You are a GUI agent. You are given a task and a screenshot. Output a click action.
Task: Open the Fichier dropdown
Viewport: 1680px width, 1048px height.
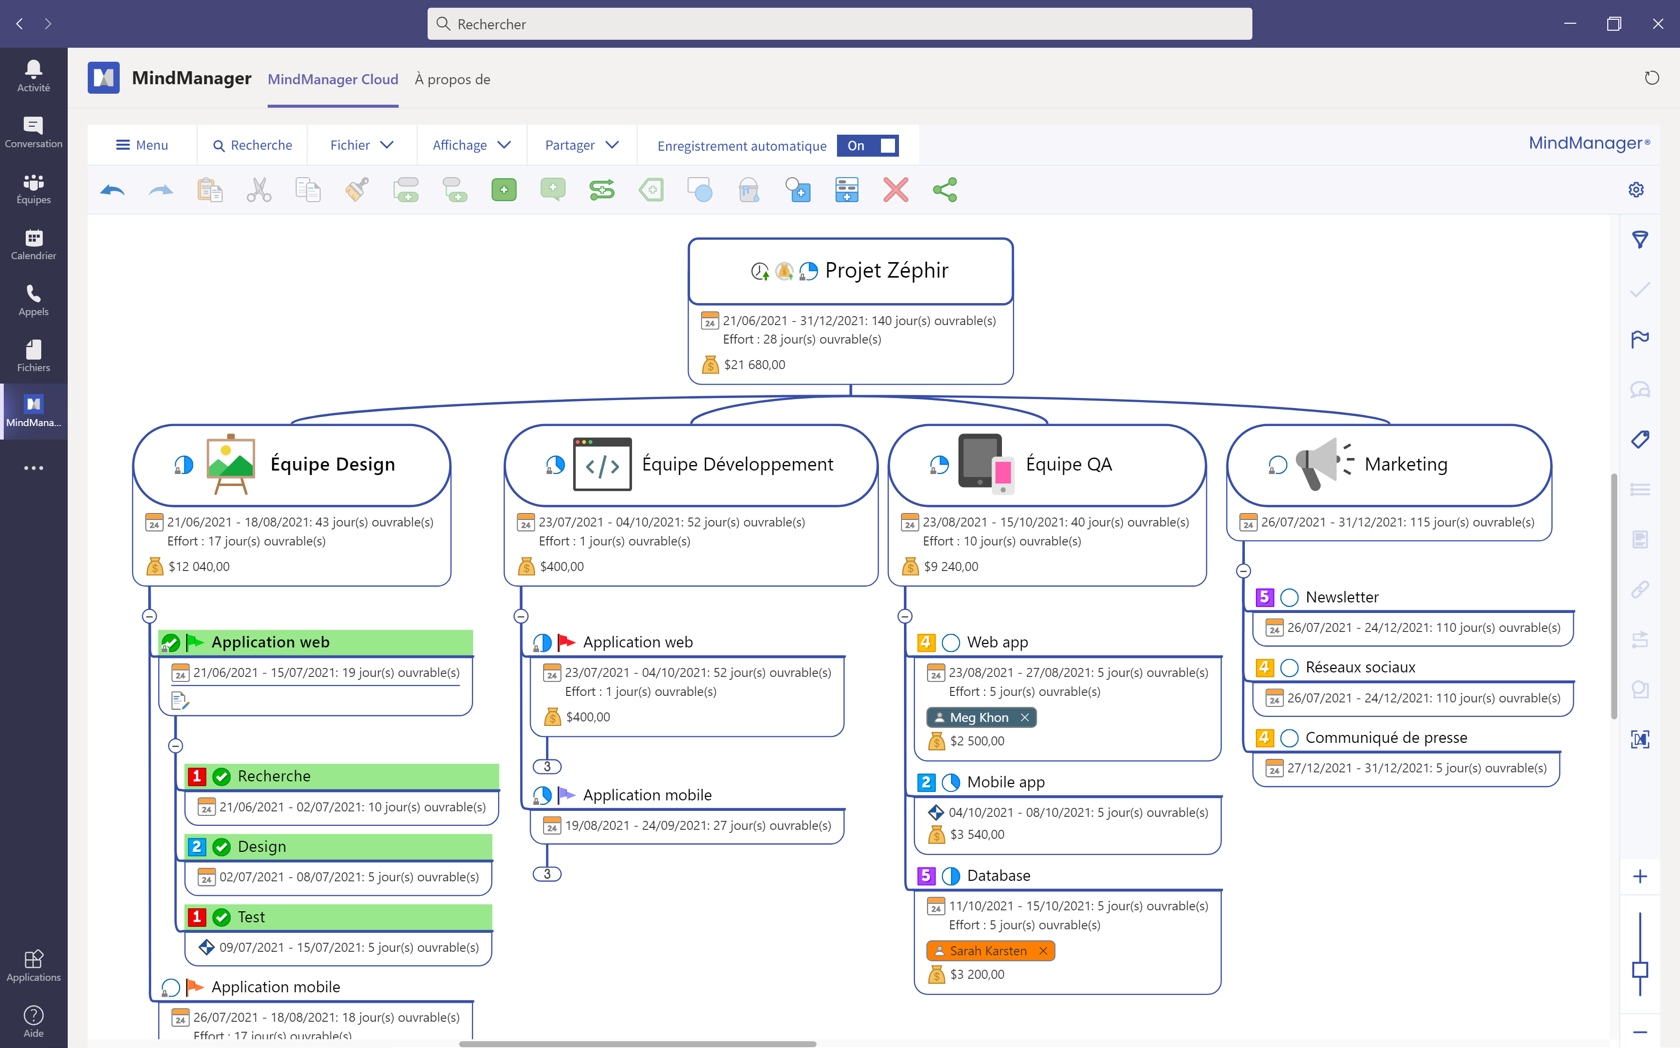pos(360,145)
